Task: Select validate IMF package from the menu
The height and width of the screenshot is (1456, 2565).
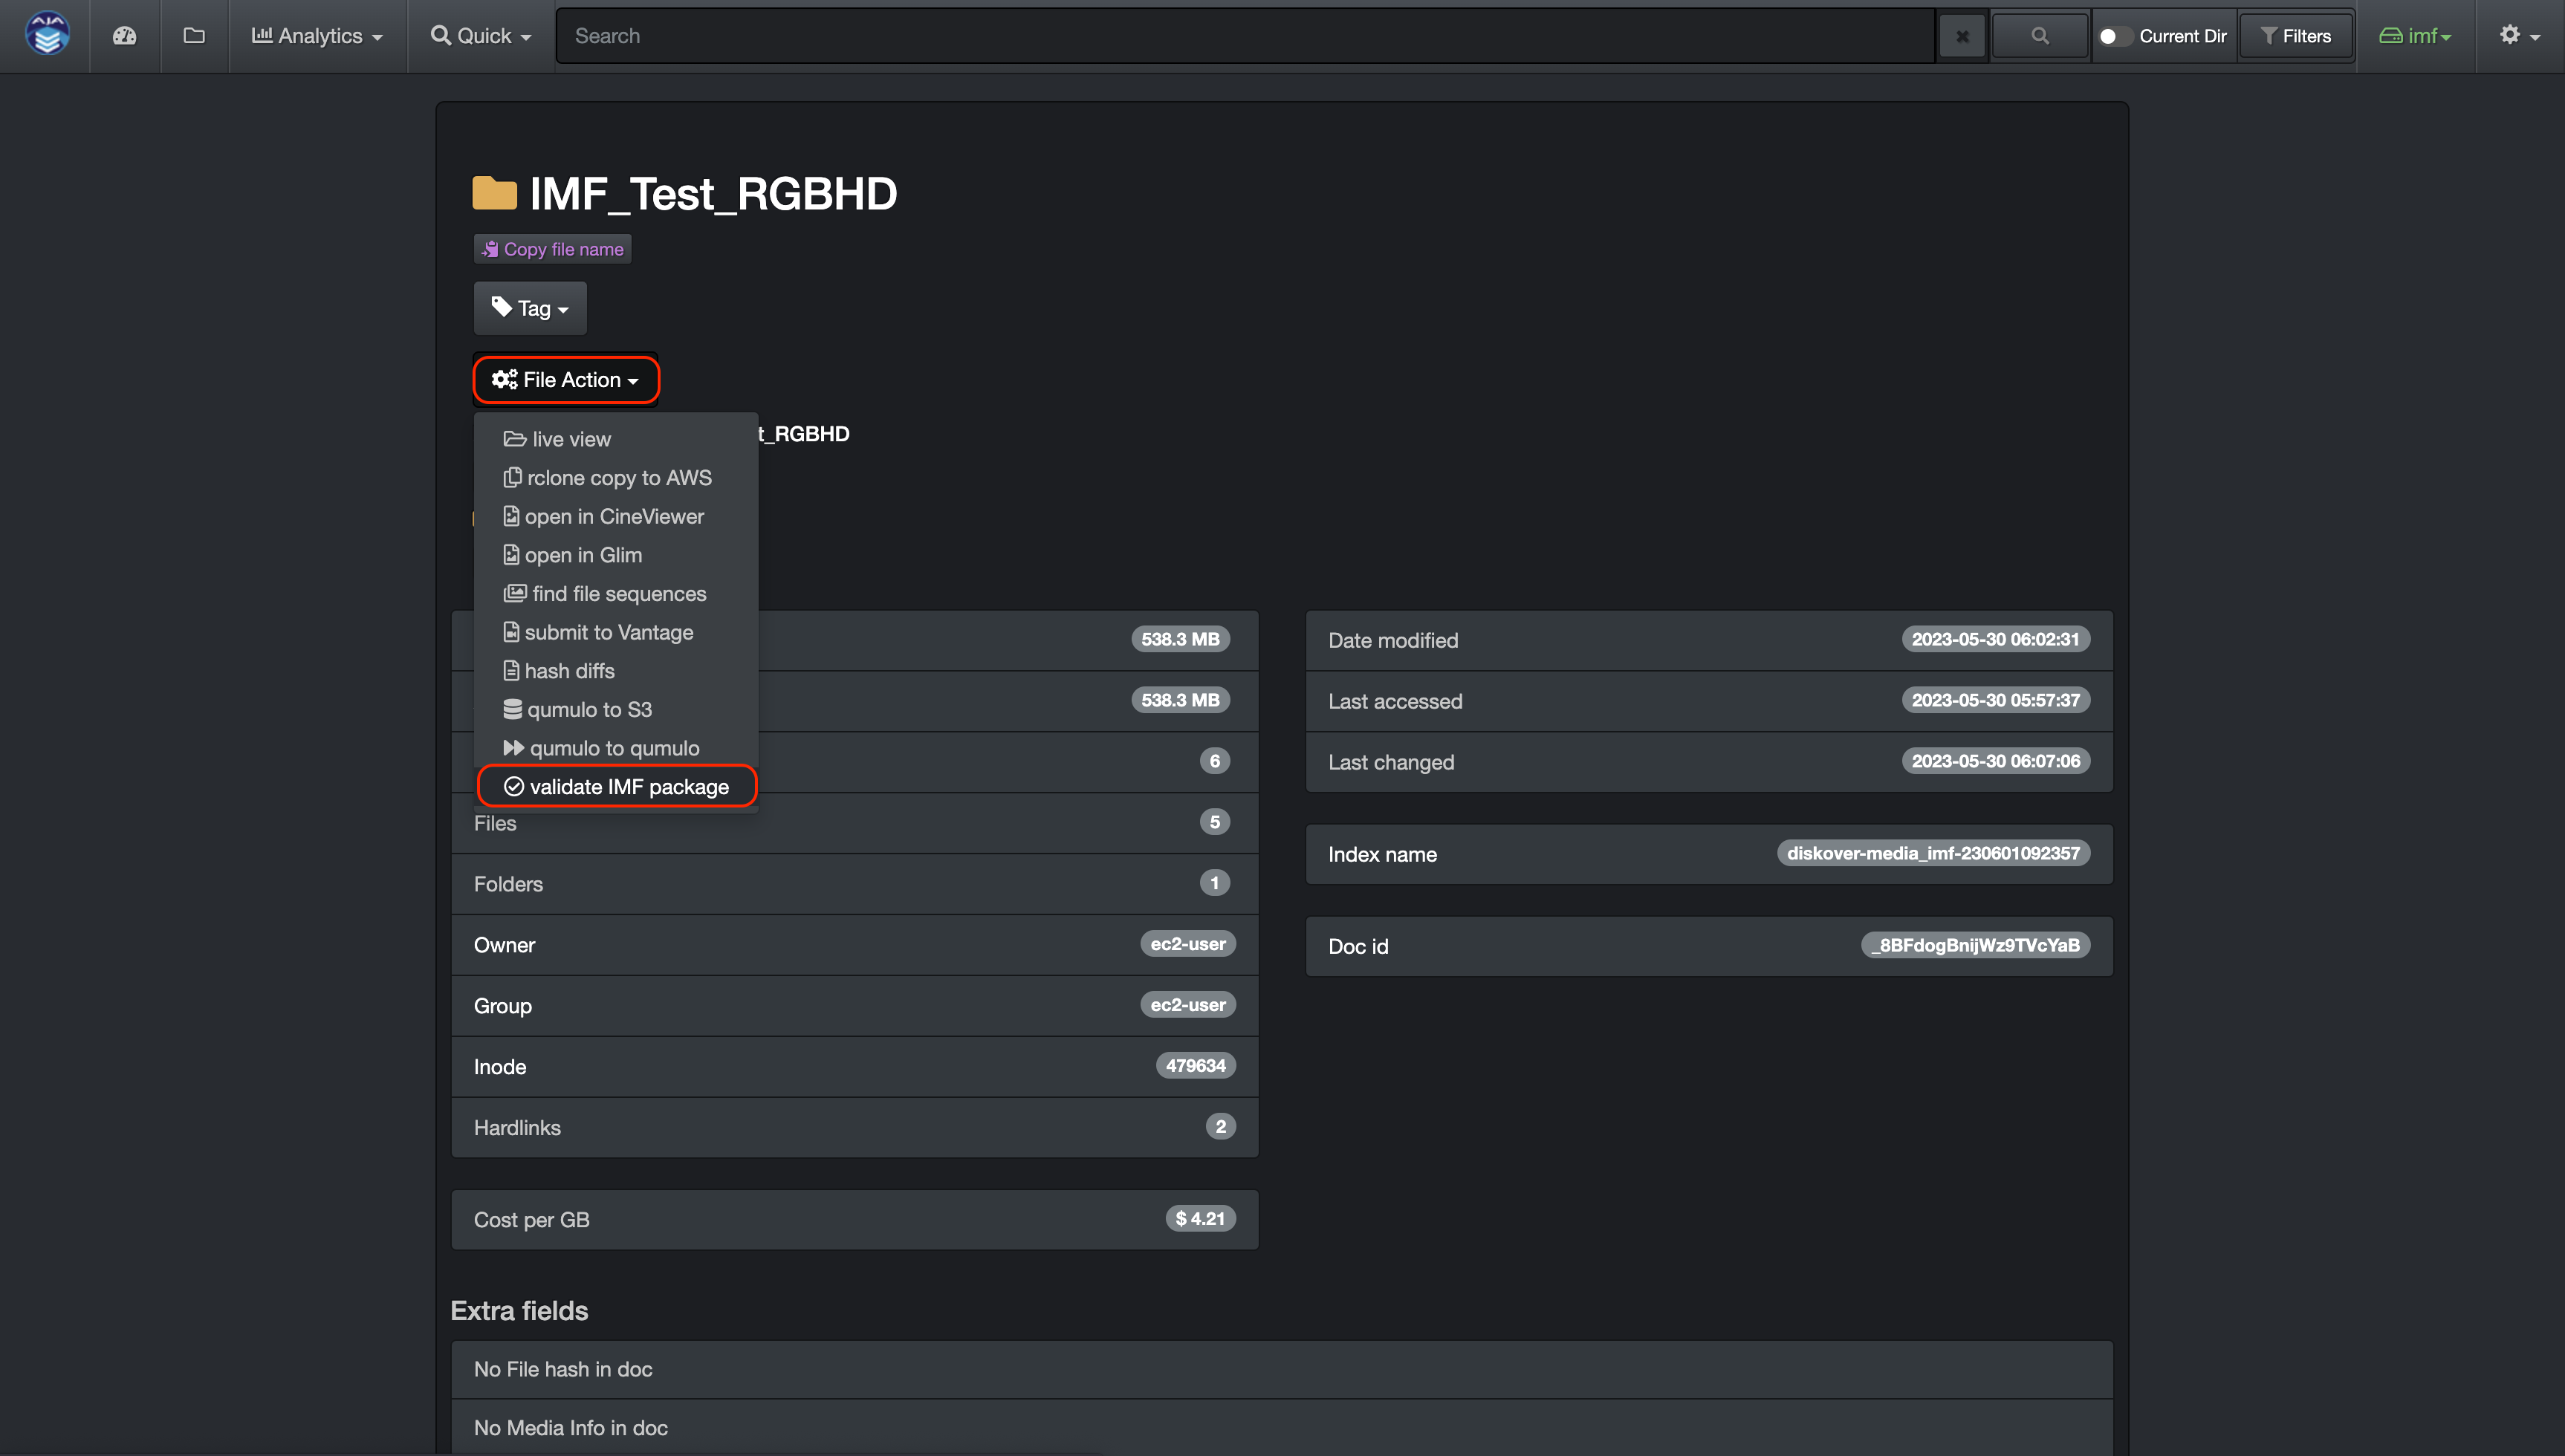Action: [617, 786]
